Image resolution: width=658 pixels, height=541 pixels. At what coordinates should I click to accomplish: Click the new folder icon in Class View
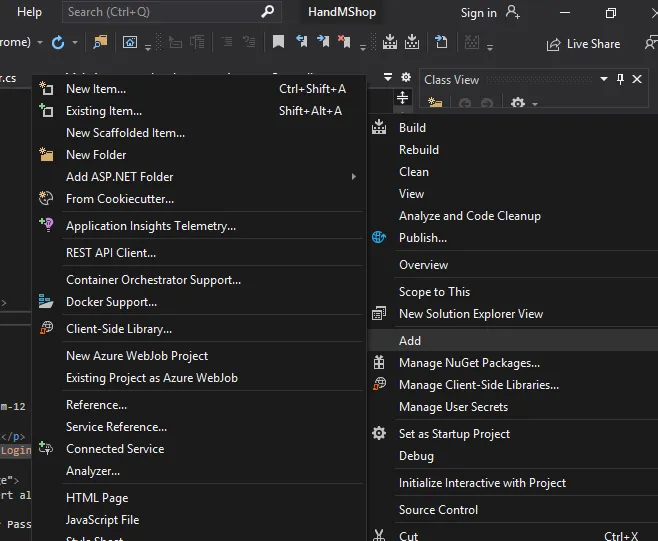click(435, 103)
